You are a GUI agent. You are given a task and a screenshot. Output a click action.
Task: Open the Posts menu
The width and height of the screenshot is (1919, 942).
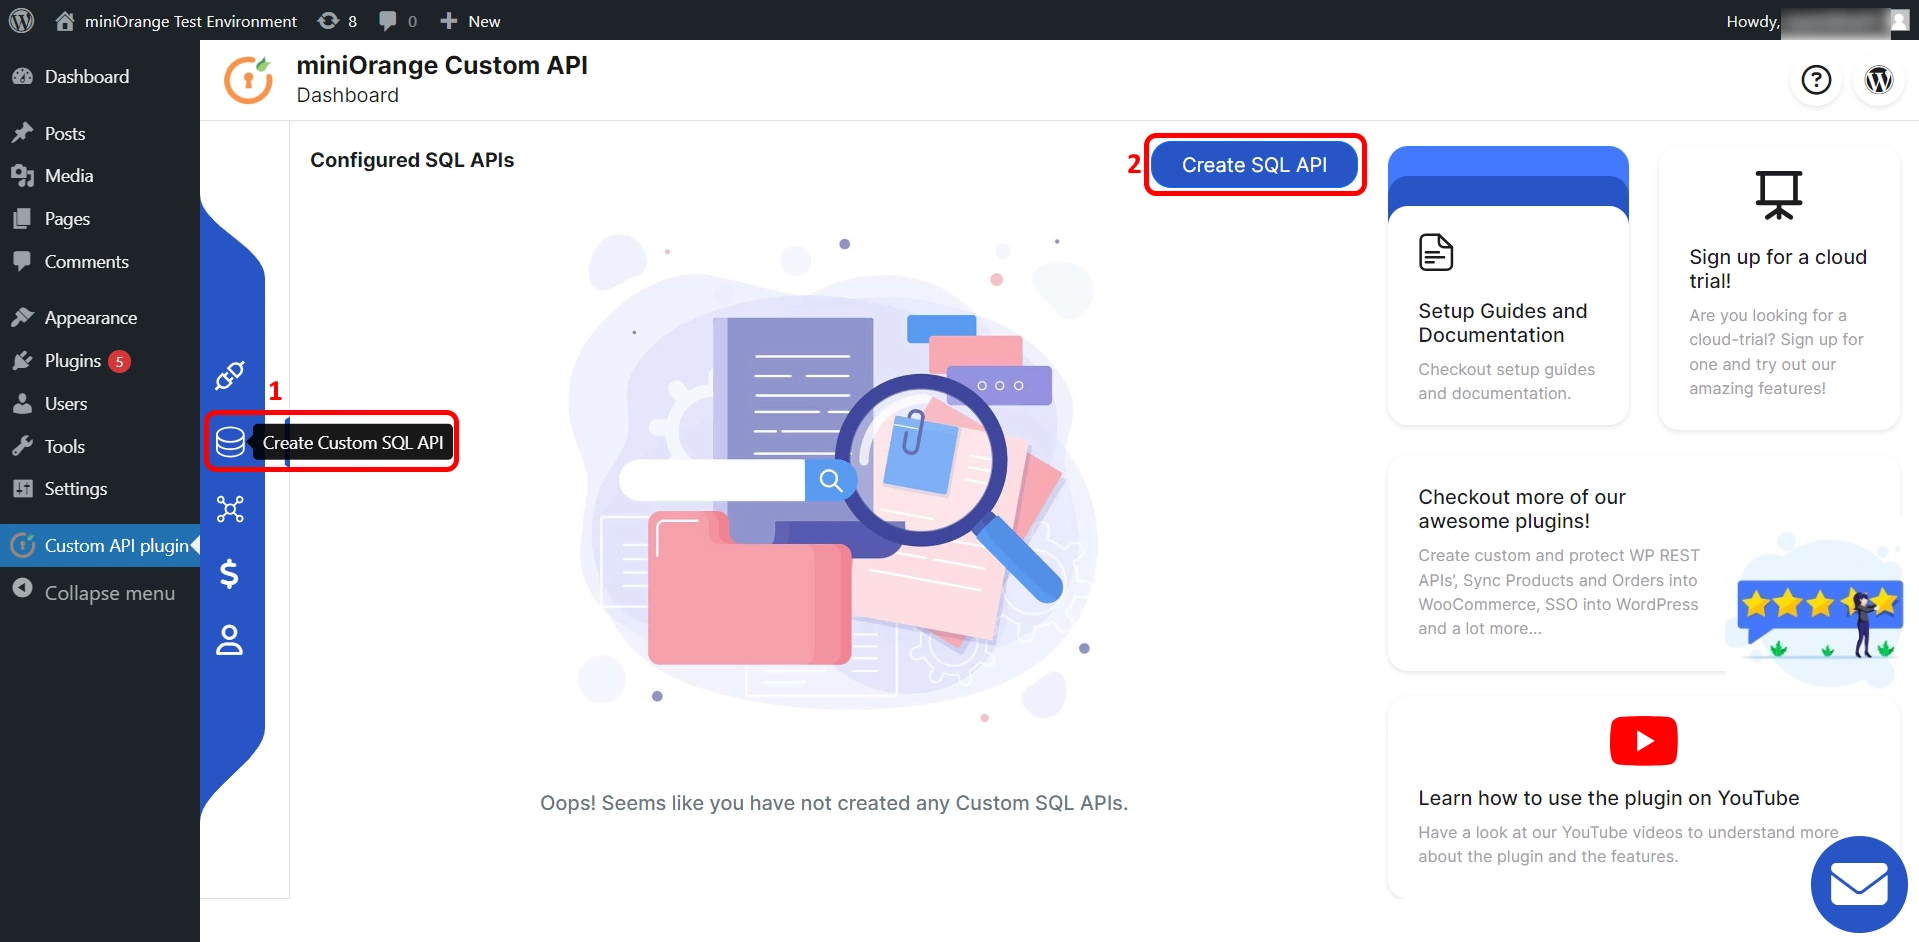pyautogui.click(x=100, y=133)
